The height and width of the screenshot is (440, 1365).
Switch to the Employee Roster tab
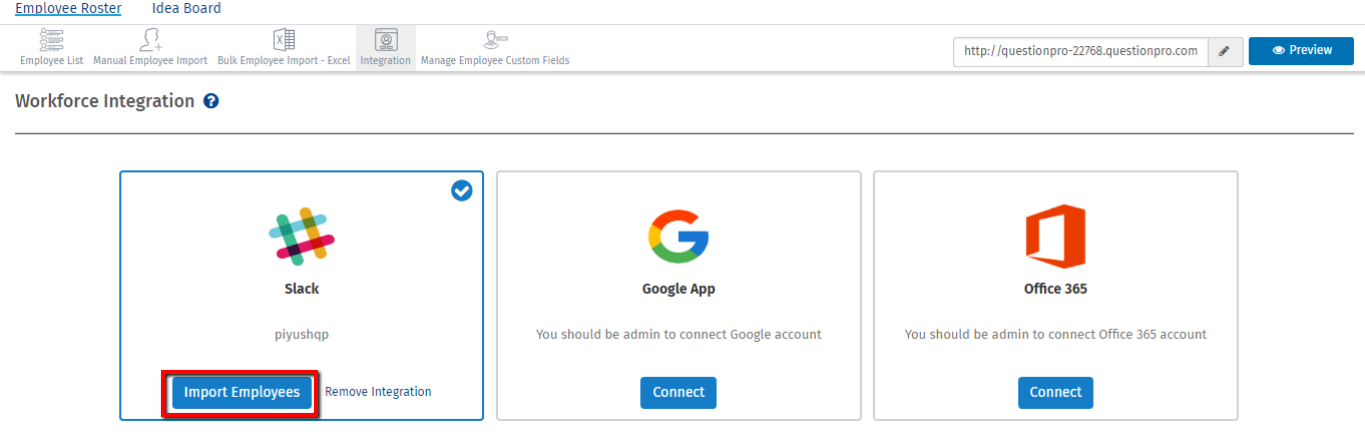click(68, 9)
